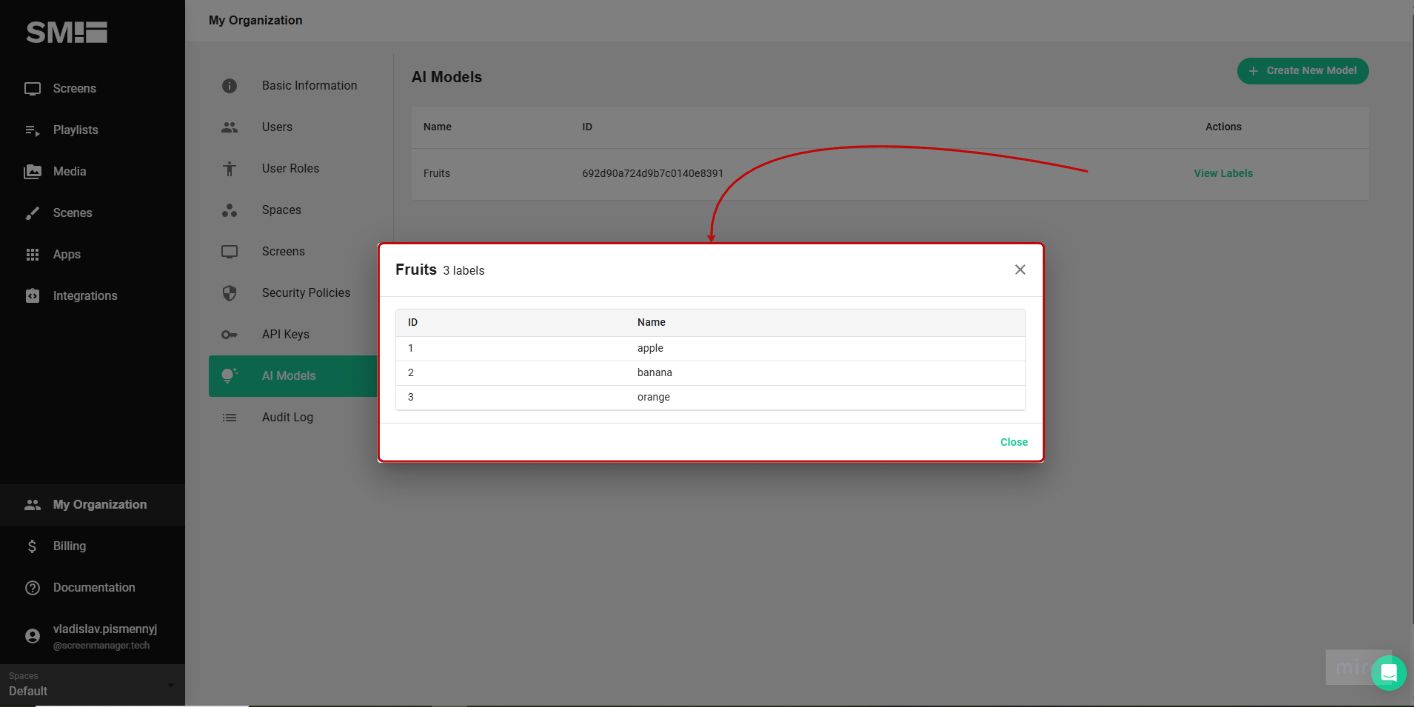
Task: Select the User Roles tab
Action: 290,169
